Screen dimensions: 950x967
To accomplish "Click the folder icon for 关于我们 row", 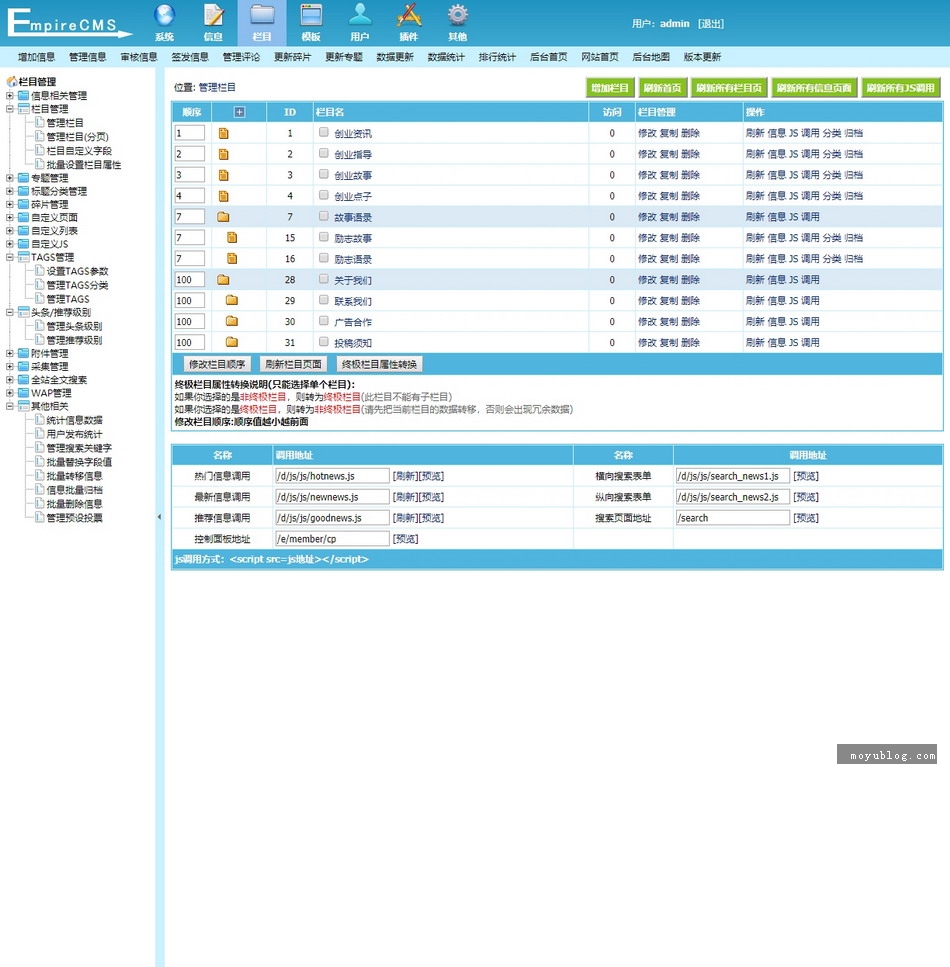I will pos(223,280).
